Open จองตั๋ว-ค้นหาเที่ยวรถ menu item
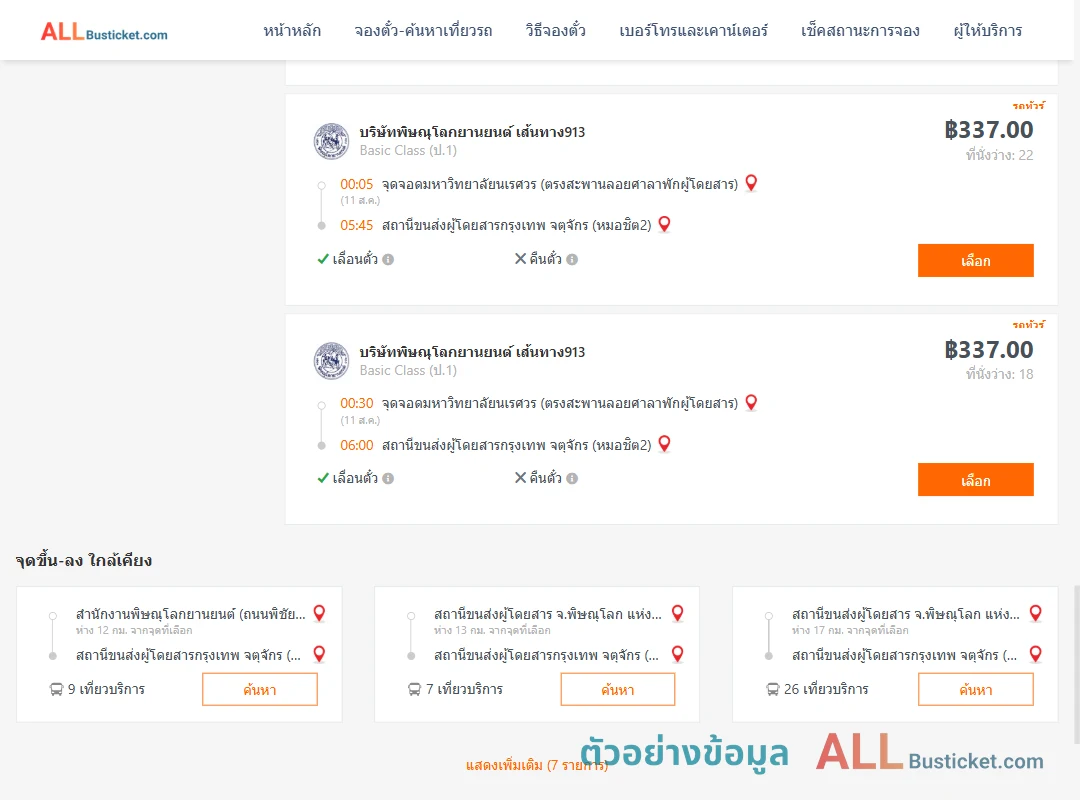1080x800 pixels. (423, 30)
